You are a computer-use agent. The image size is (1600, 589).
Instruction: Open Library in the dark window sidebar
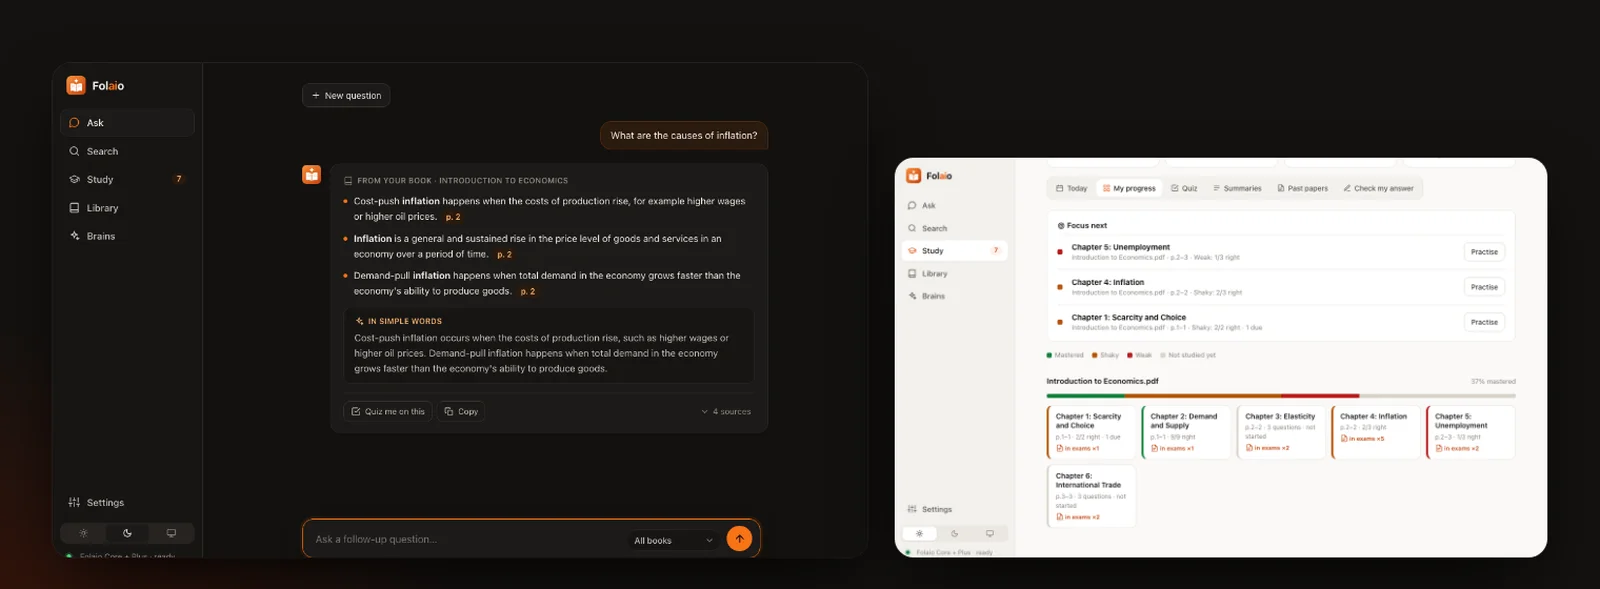click(x=127, y=208)
